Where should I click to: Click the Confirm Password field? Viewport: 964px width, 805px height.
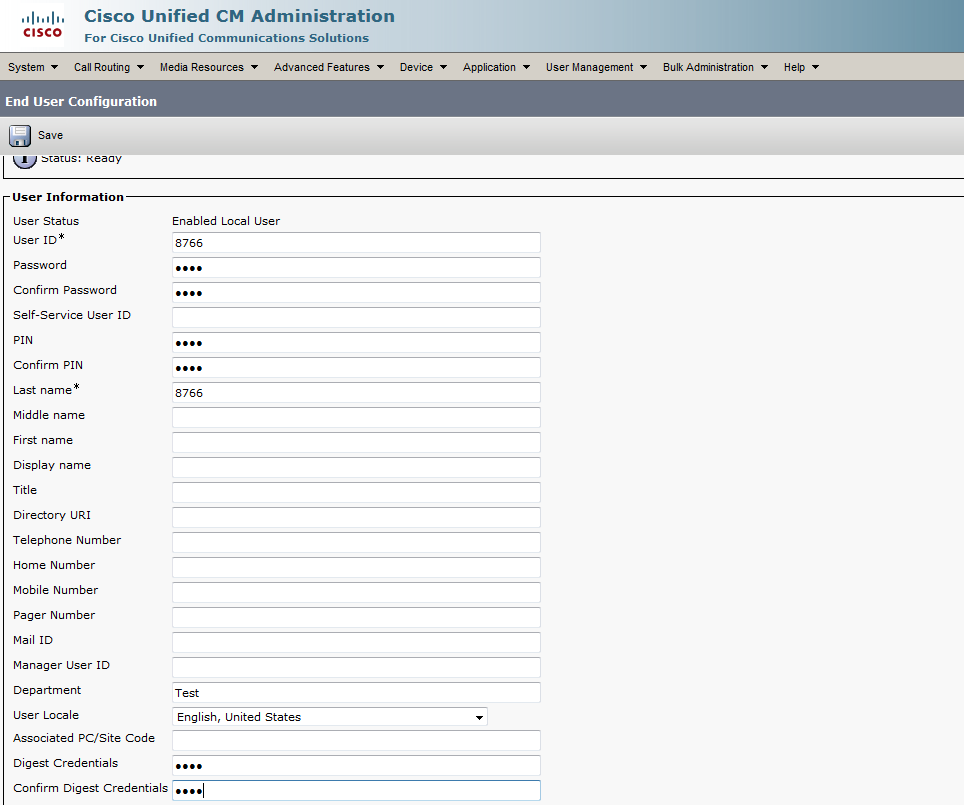click(356, 292)
